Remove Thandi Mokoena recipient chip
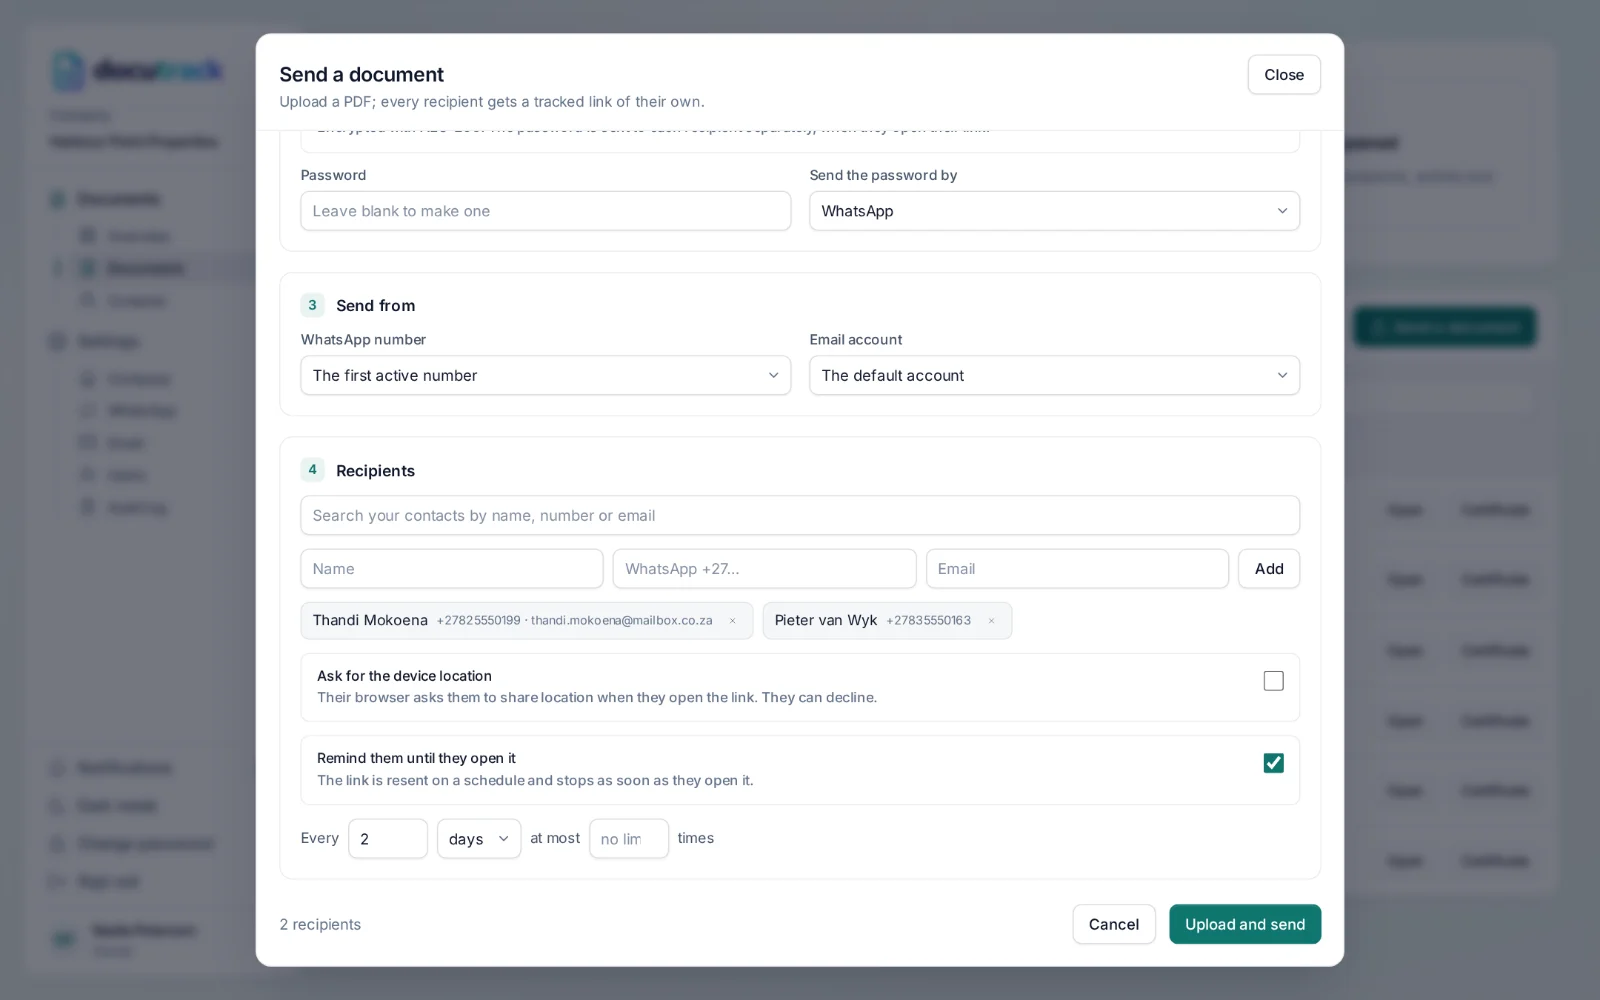The height and width of the screenshot is (1000, 1600). pos(732,621)
